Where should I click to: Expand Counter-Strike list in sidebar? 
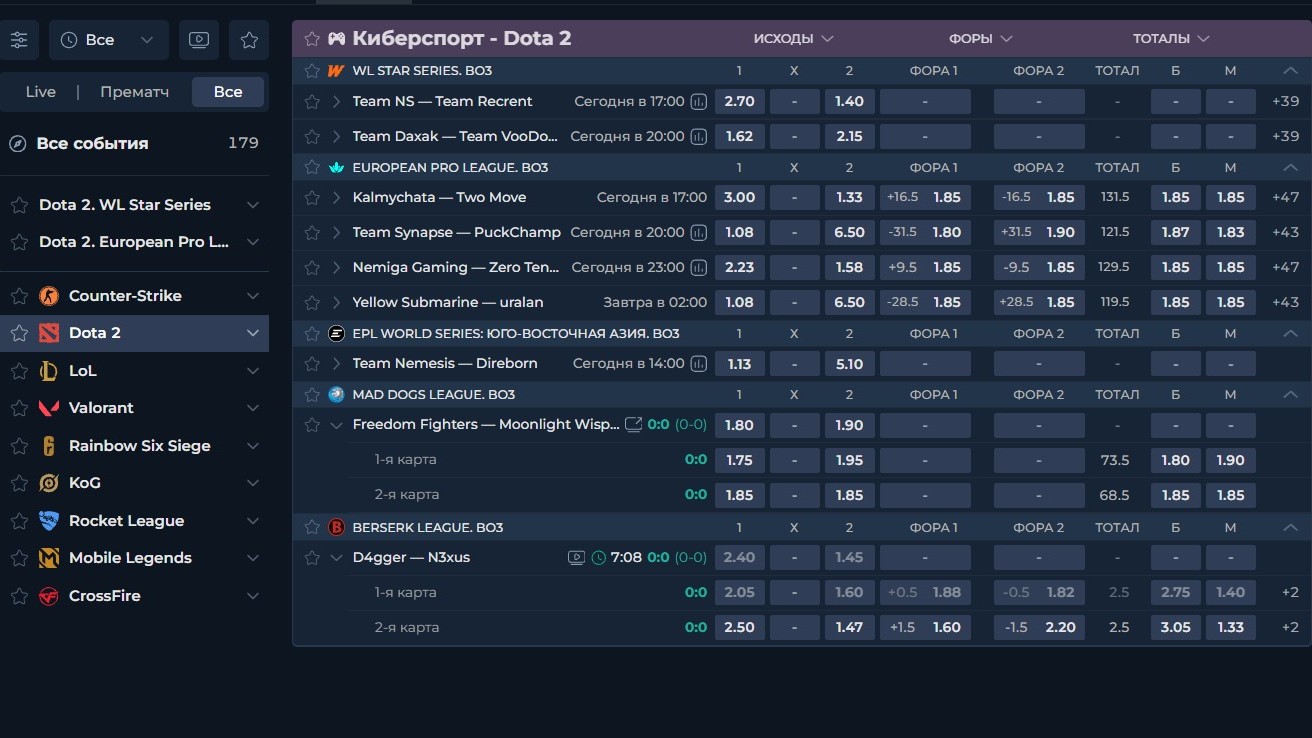tap(253, 296)
